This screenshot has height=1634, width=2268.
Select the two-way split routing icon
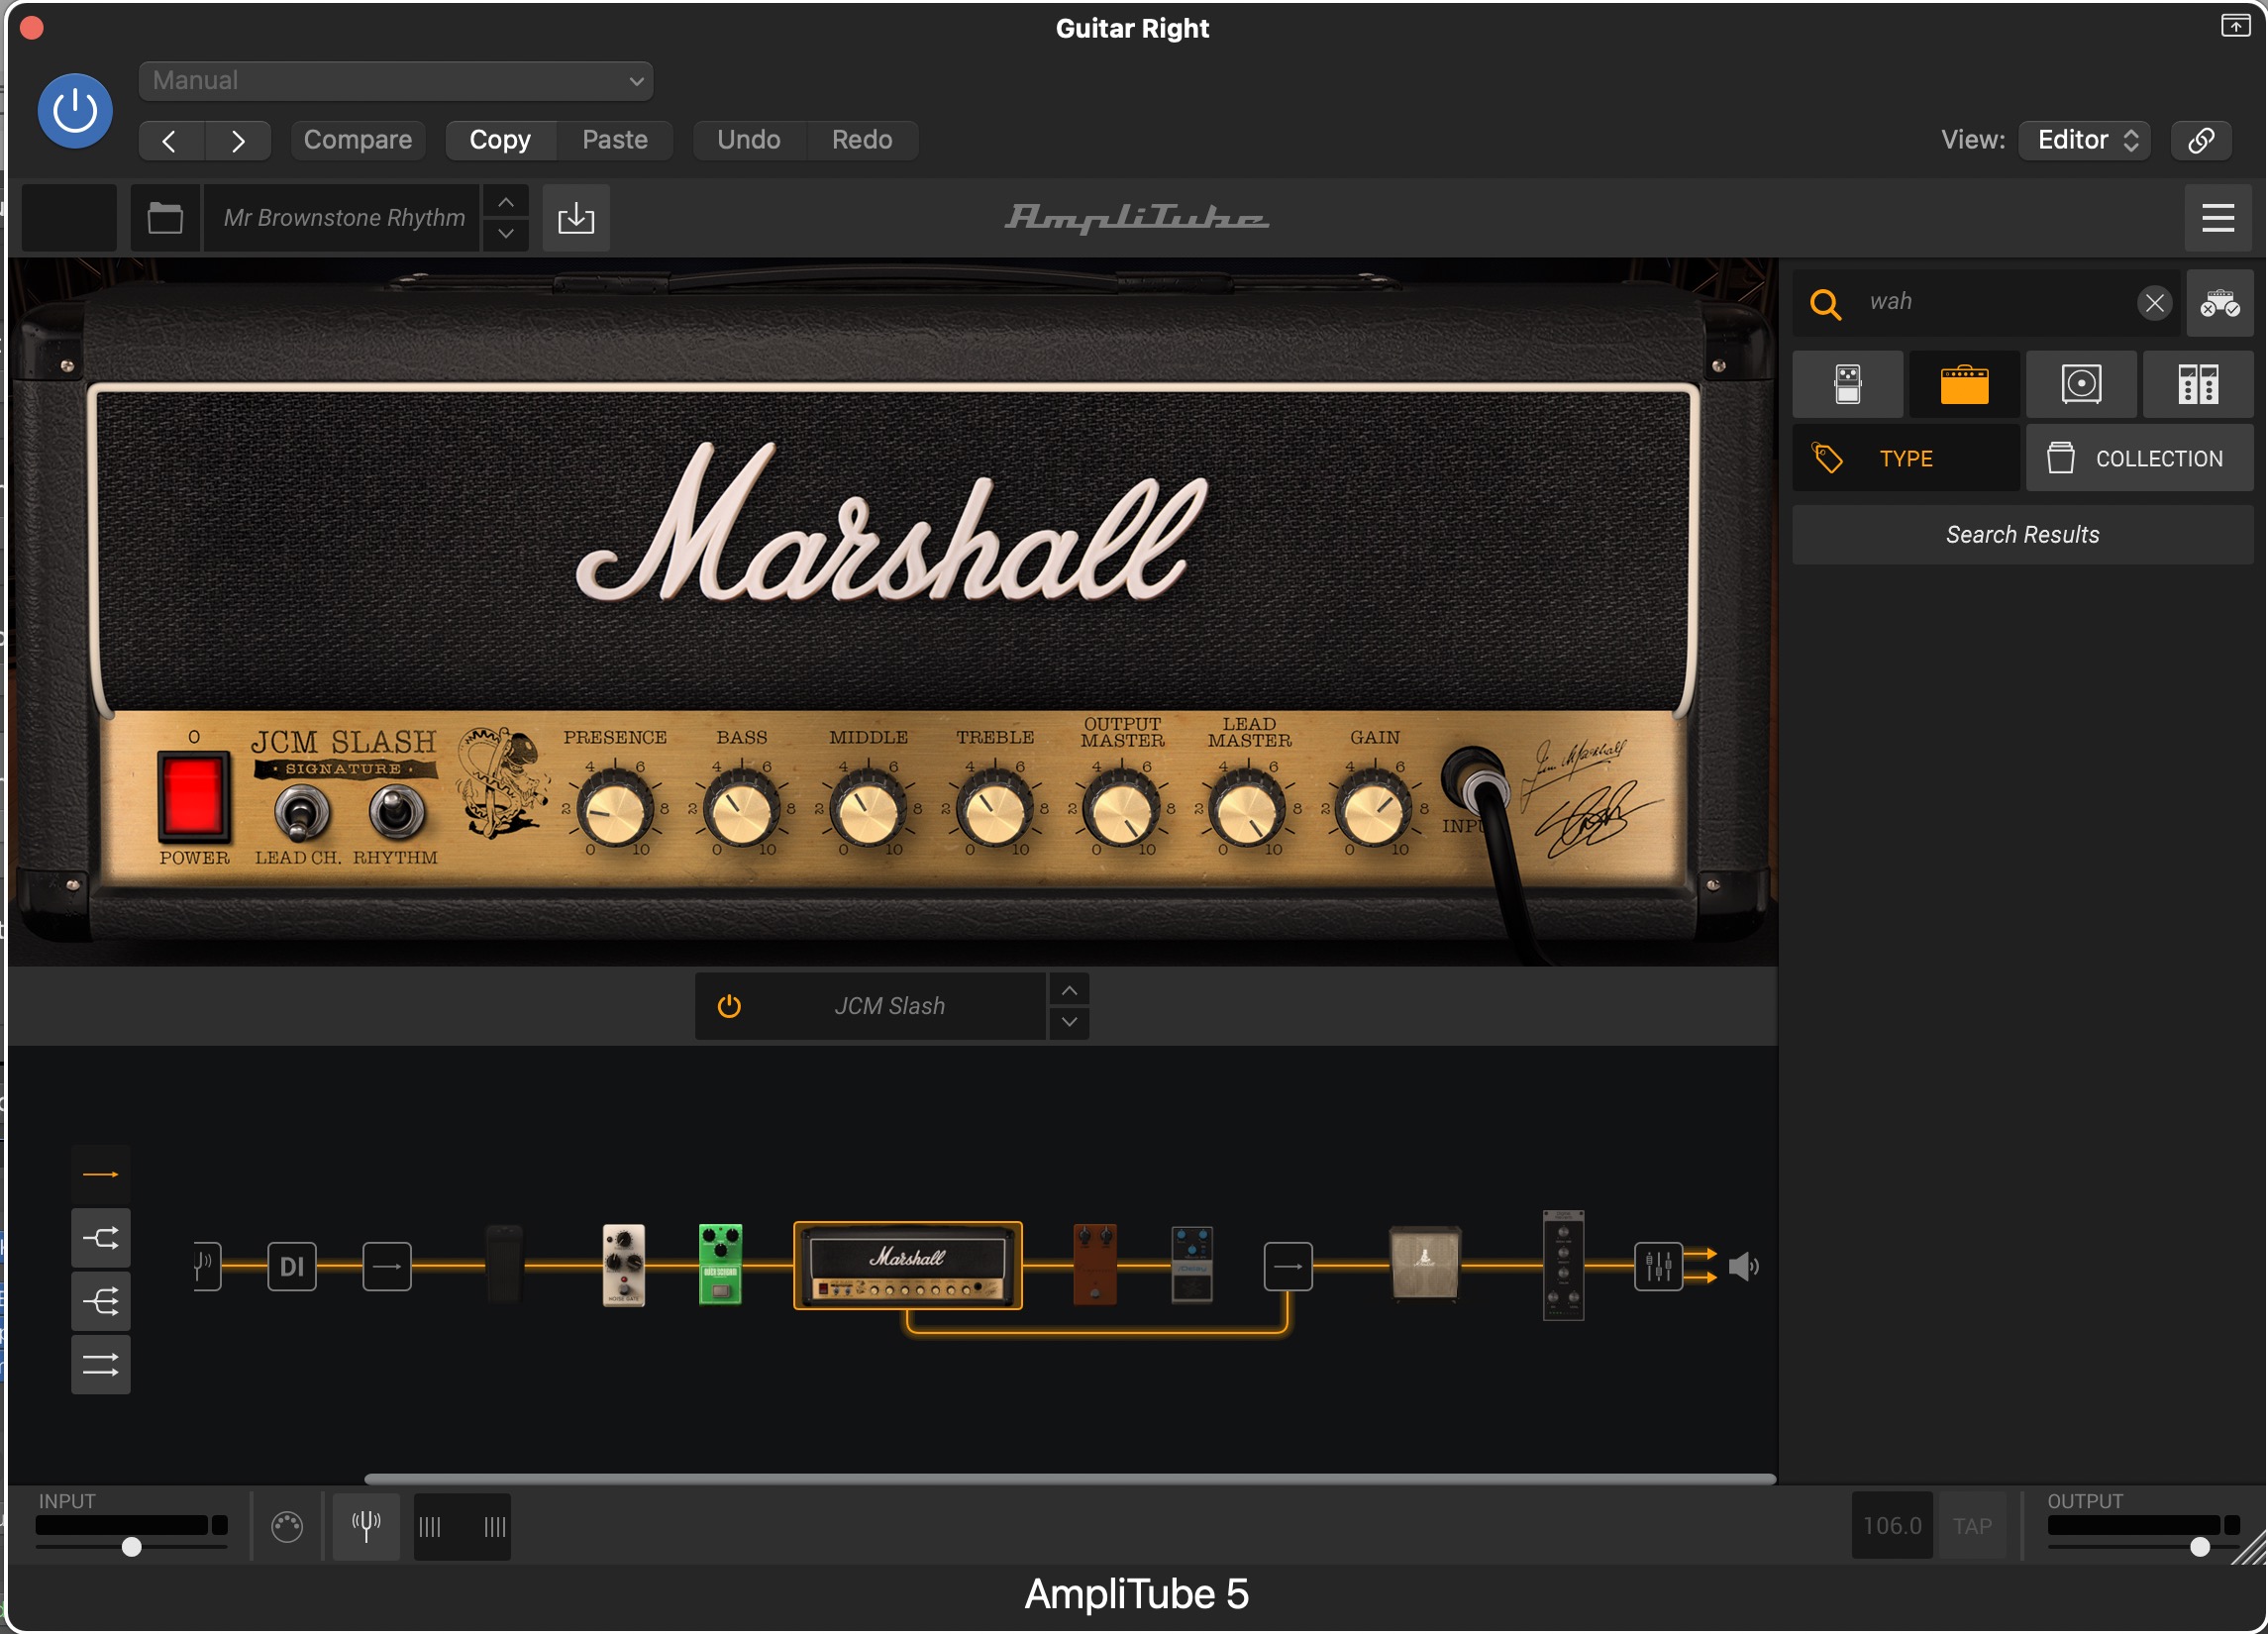[x=100, y=1238]
